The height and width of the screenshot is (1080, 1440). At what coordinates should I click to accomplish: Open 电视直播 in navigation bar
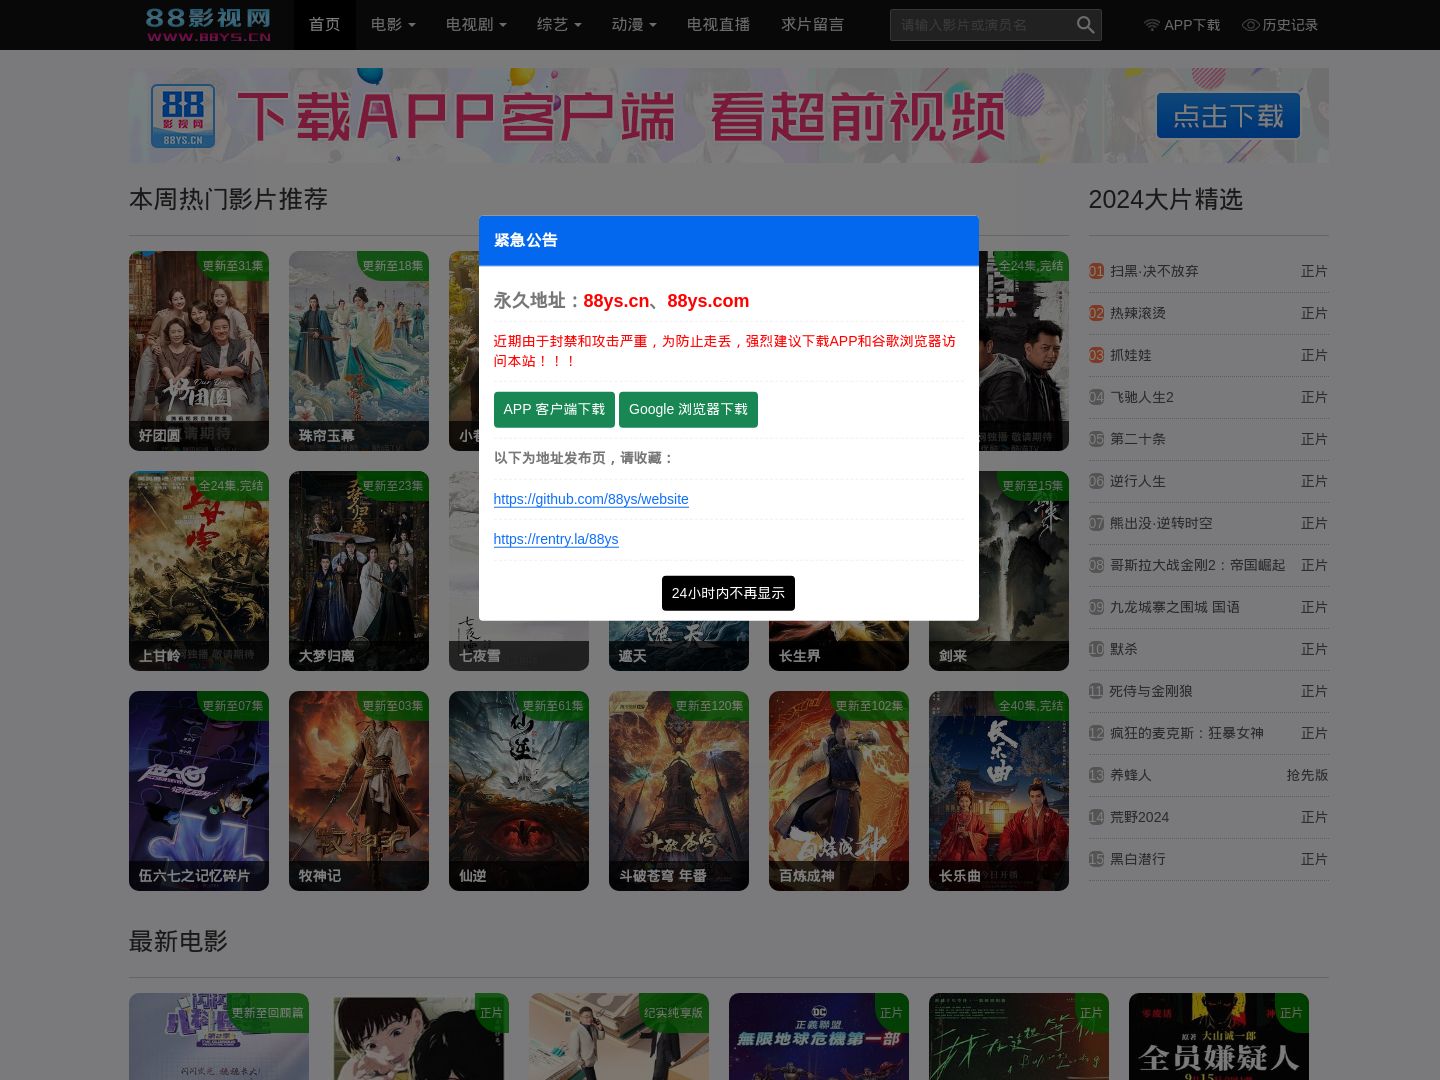pyautogui.click(x=719, y=25)
